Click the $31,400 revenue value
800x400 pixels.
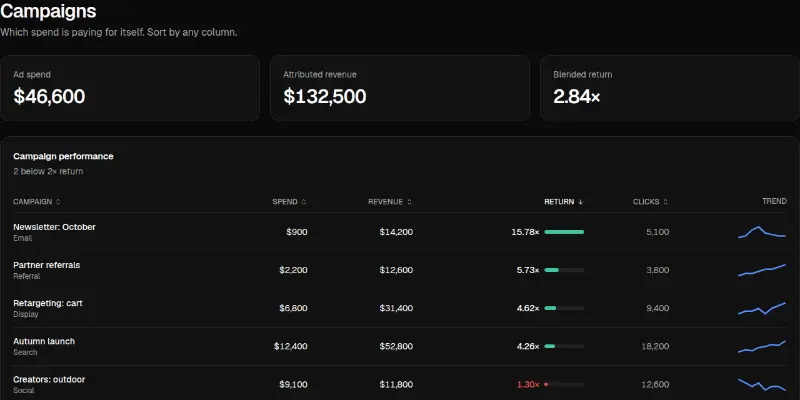click(396, 308)
